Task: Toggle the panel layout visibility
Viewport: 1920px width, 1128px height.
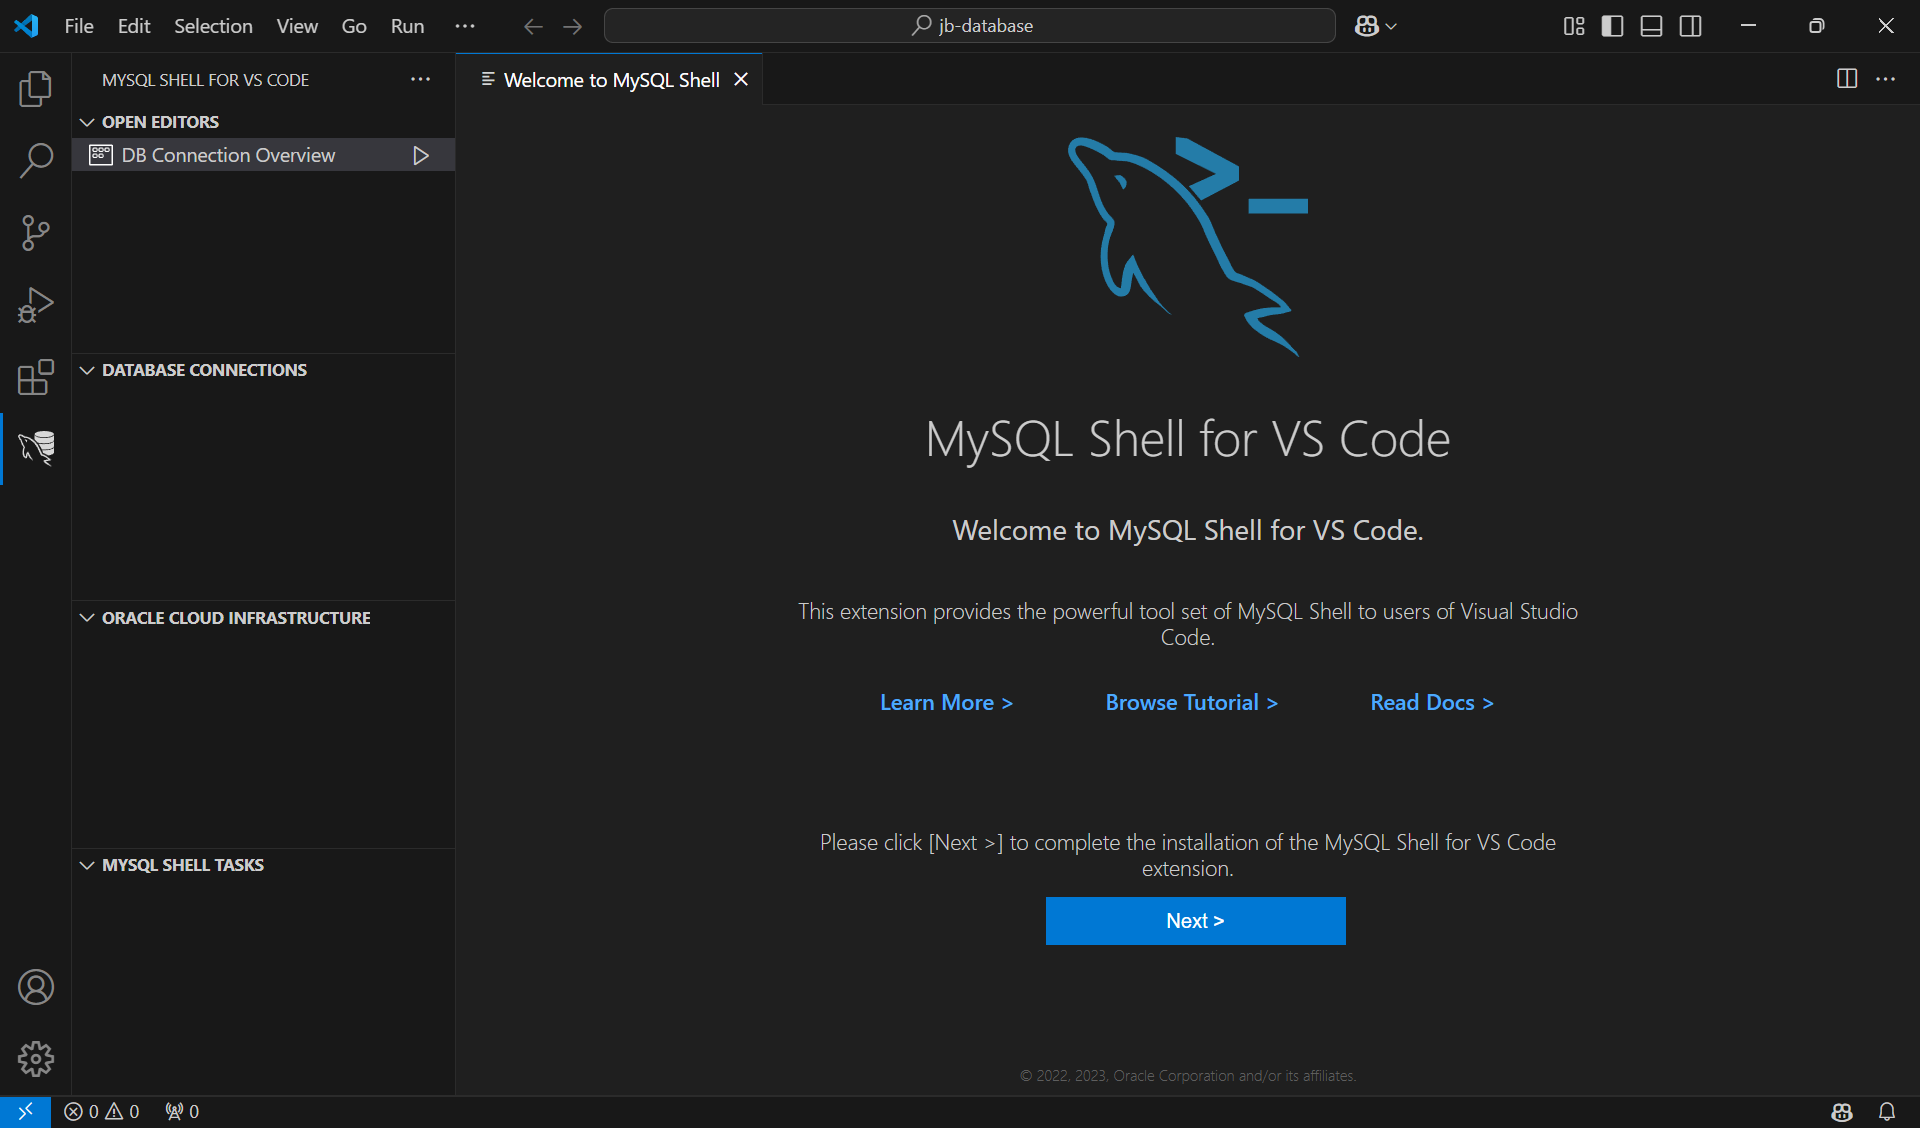Action: [1651, 26]
